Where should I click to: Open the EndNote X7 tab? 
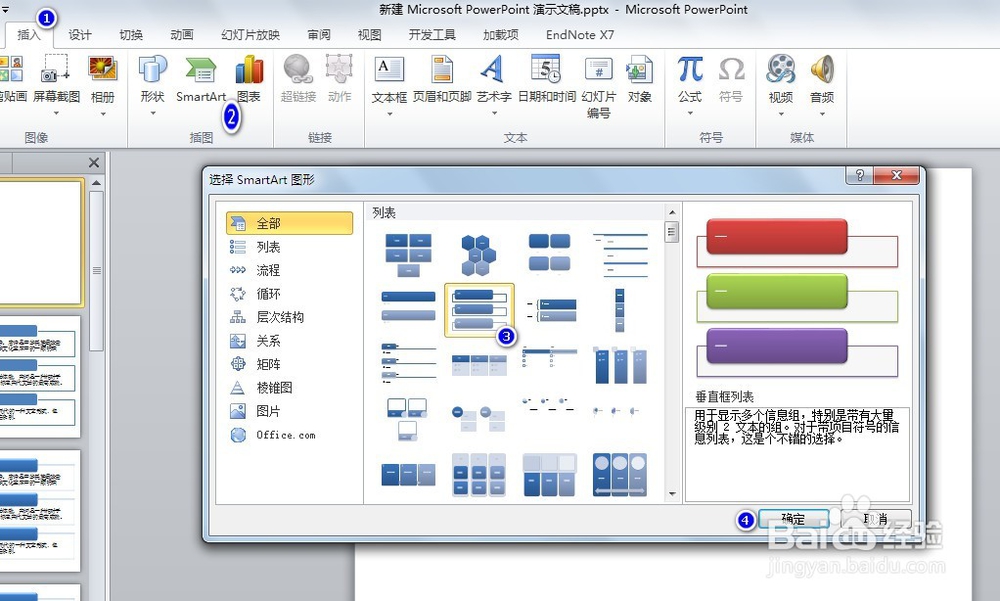point(580,35)
